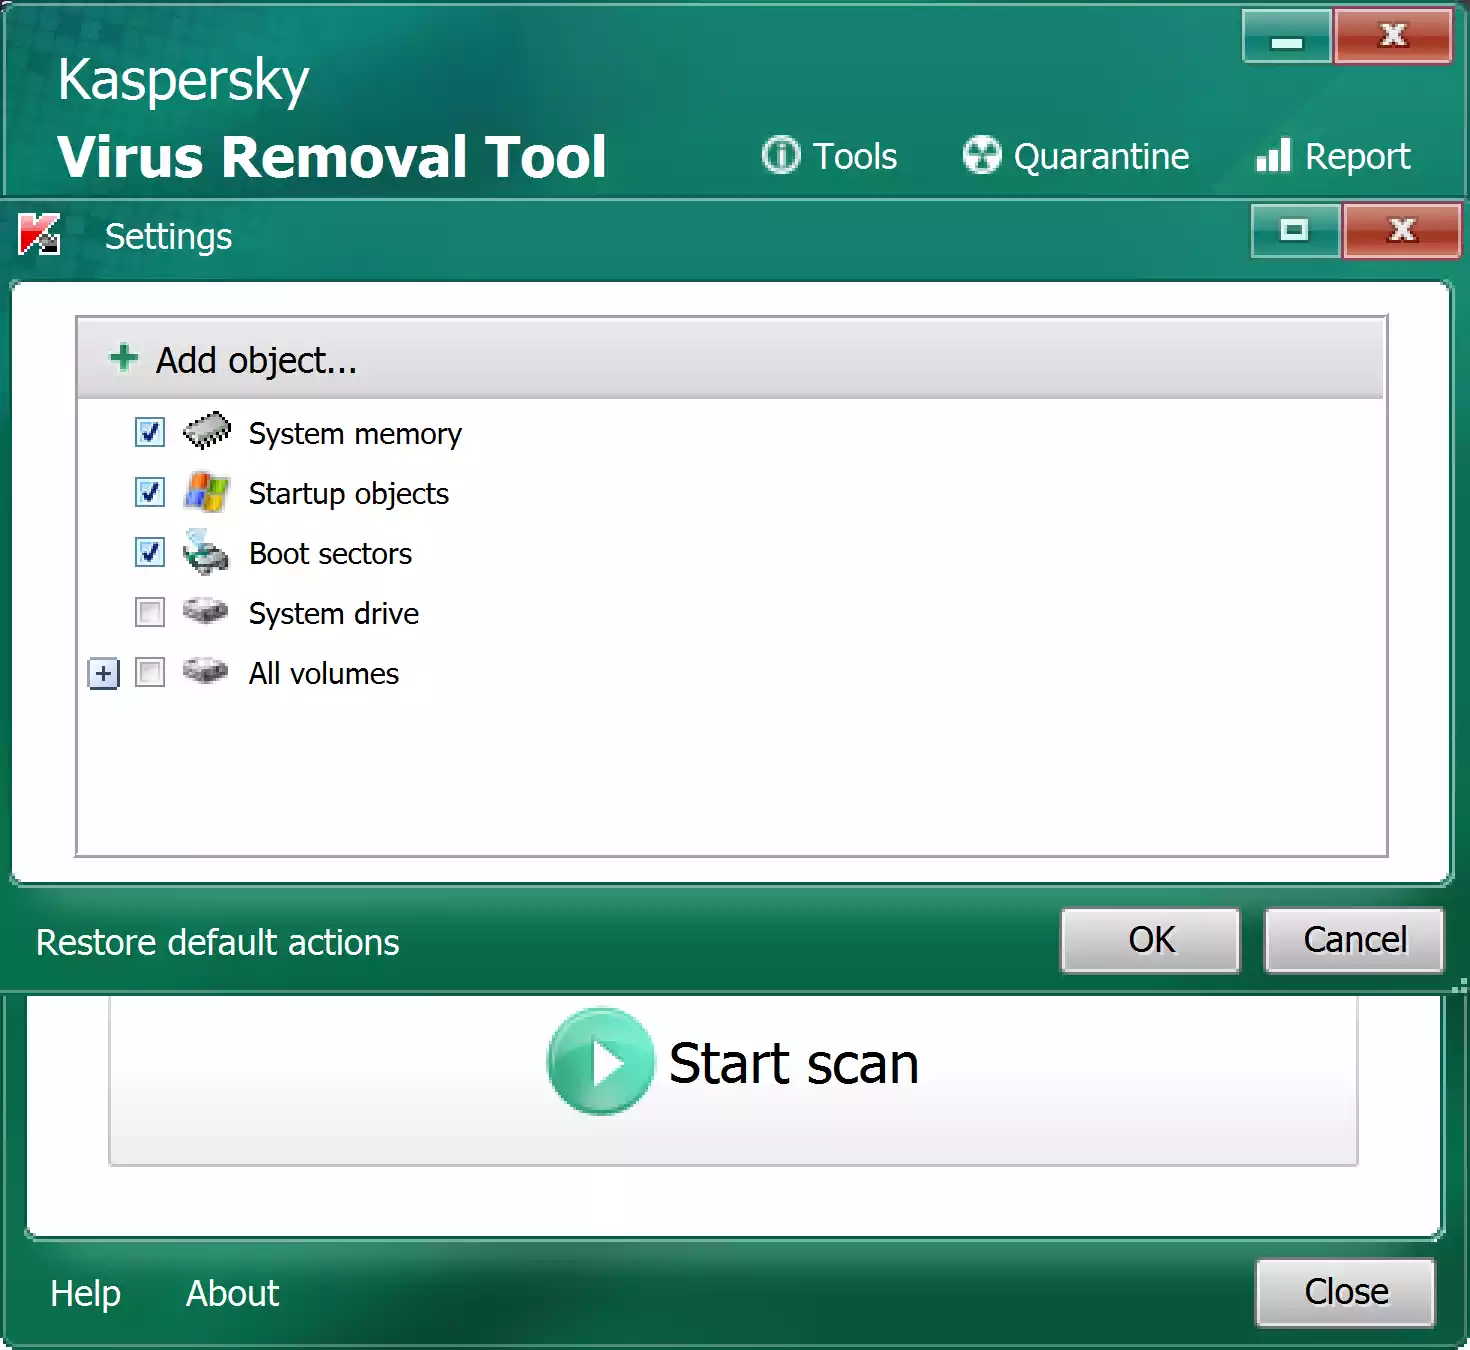Click the Startup objects Windows icon
Screen dimensions: 1470x1350
pyautogui.click(x=207, y=493)
